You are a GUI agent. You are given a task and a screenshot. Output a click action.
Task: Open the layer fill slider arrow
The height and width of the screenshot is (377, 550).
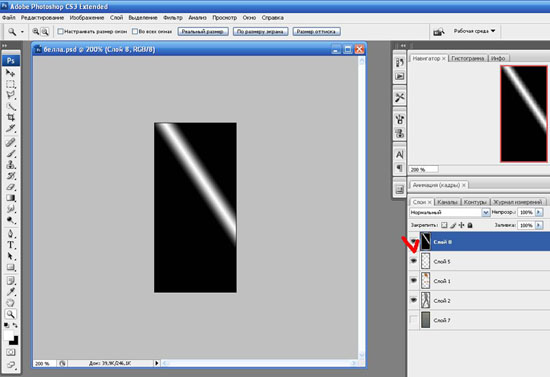(x=539, y=225)
